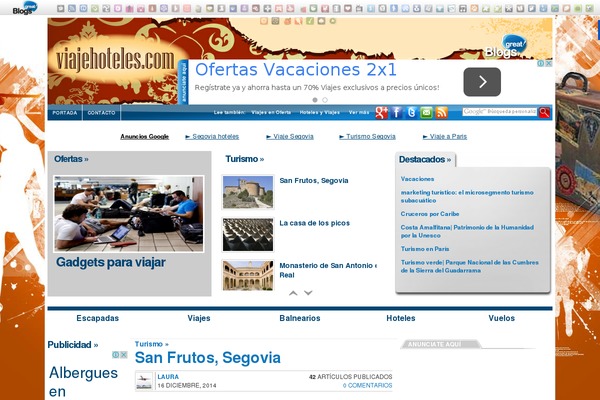Go to the Escapadas category
The image size is (600, 400).
click(98, 318)
